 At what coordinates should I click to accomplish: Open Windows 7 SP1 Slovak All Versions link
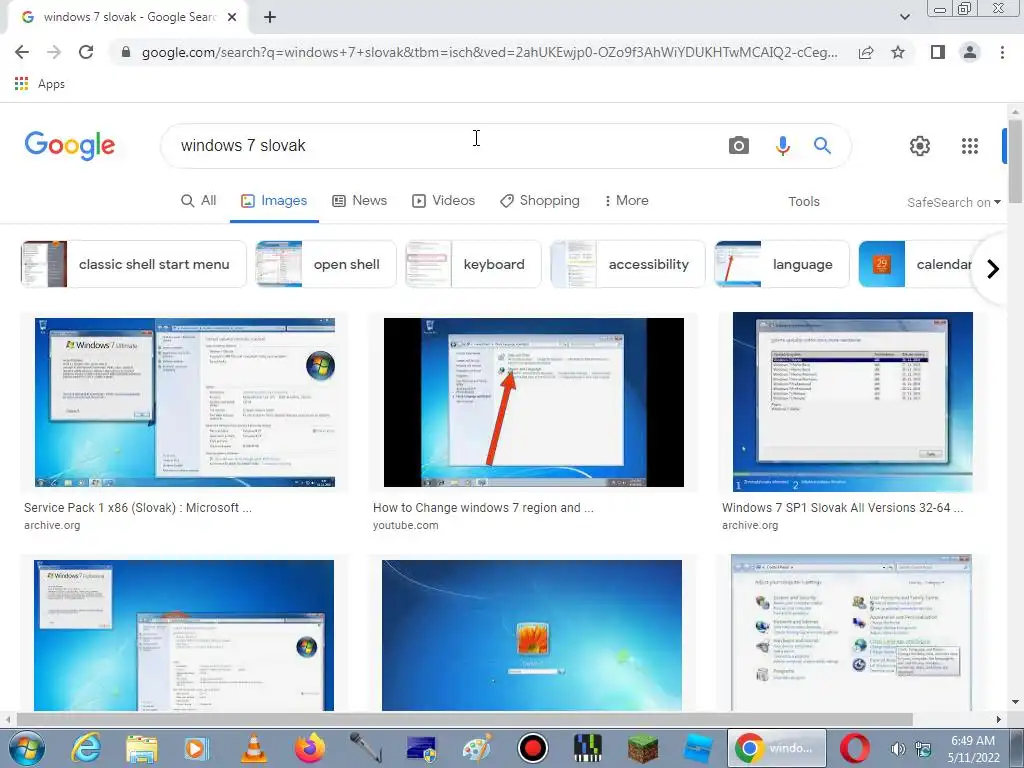pyautogui.click(x=842, y=507)
